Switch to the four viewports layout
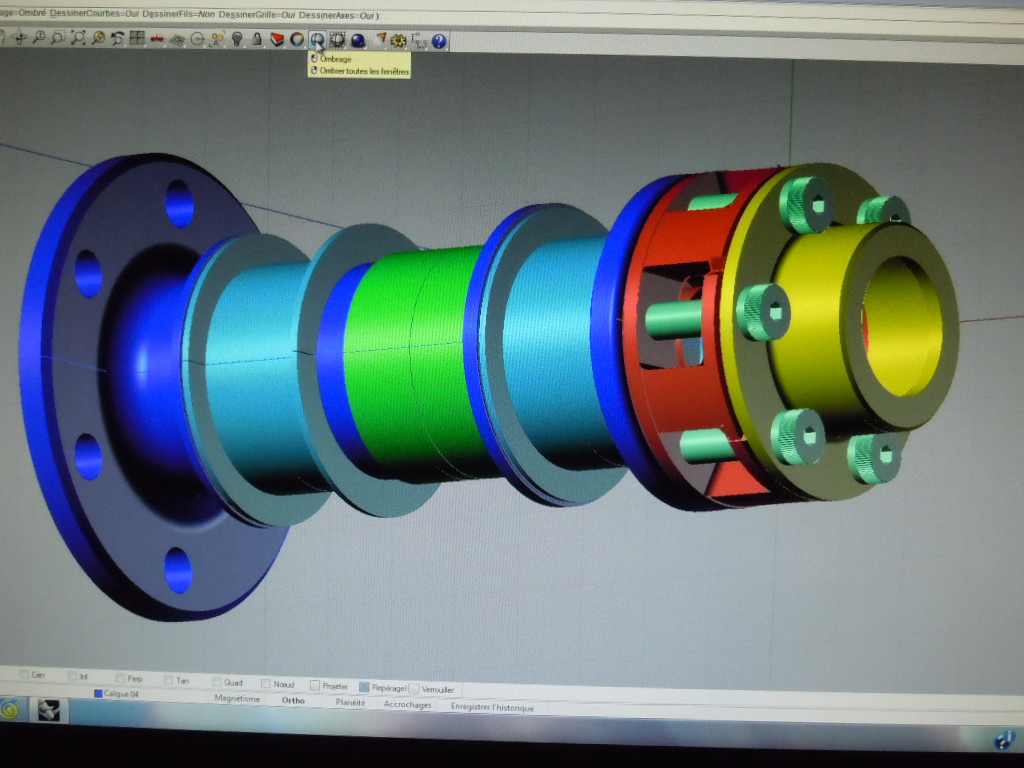The height and width of the screenshot is (768, 1024). [x=137, y=39]
